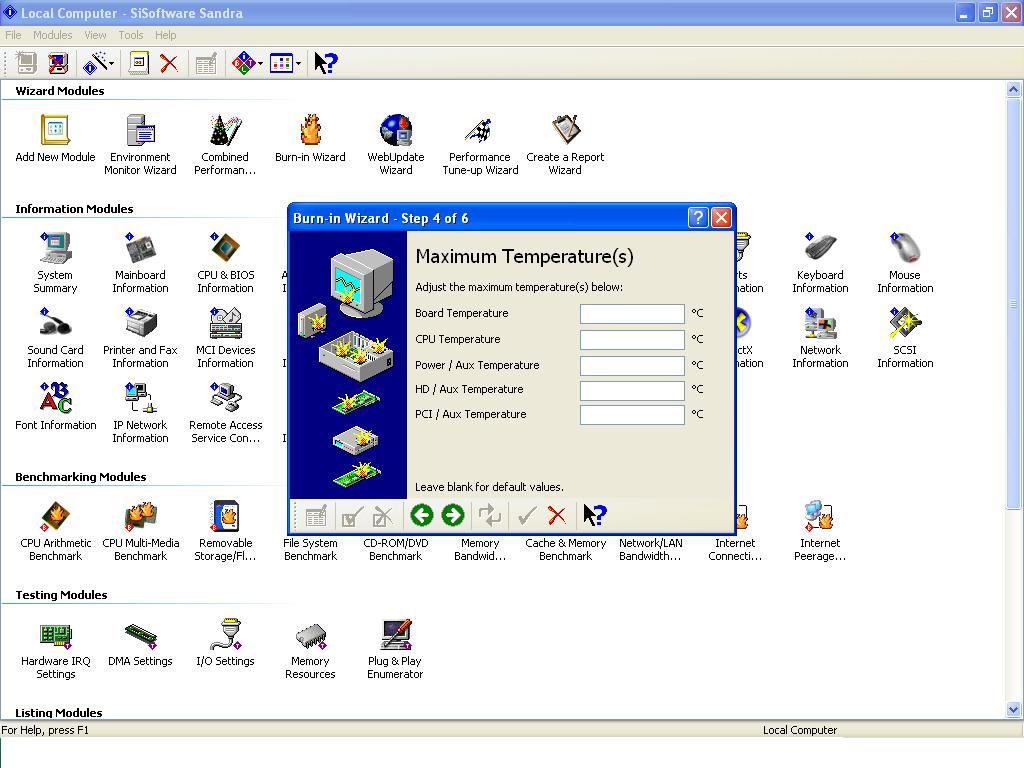Click the HD / Aux Temperature field
The image size is (1024, 768).
click(632, 391)
